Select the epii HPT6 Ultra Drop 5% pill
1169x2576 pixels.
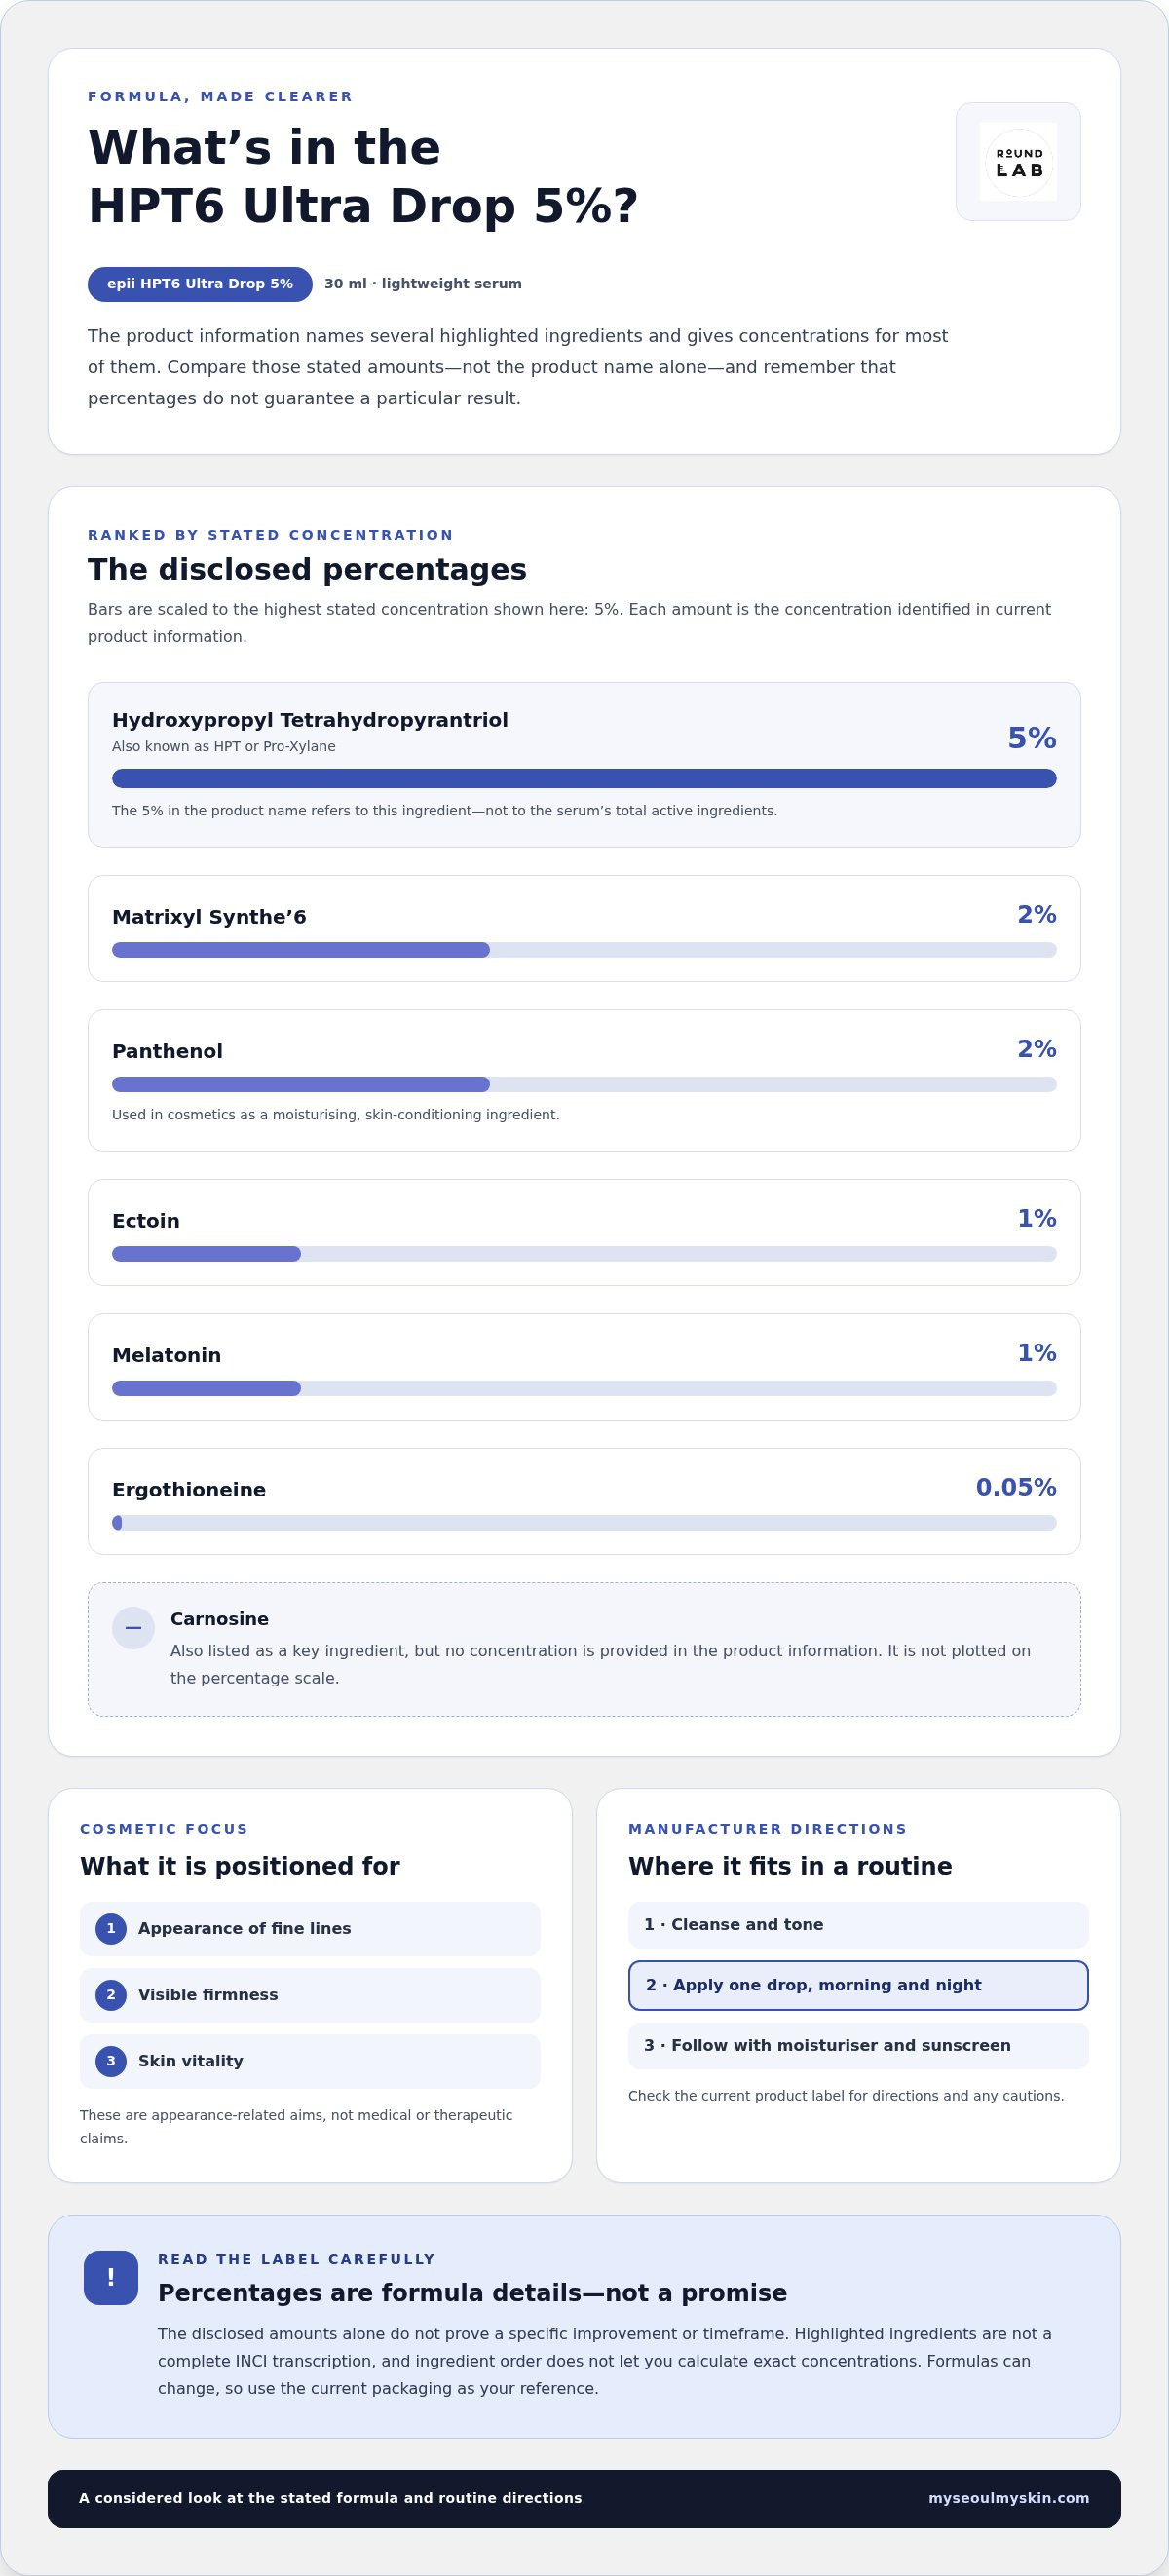[x=200, y=284]
